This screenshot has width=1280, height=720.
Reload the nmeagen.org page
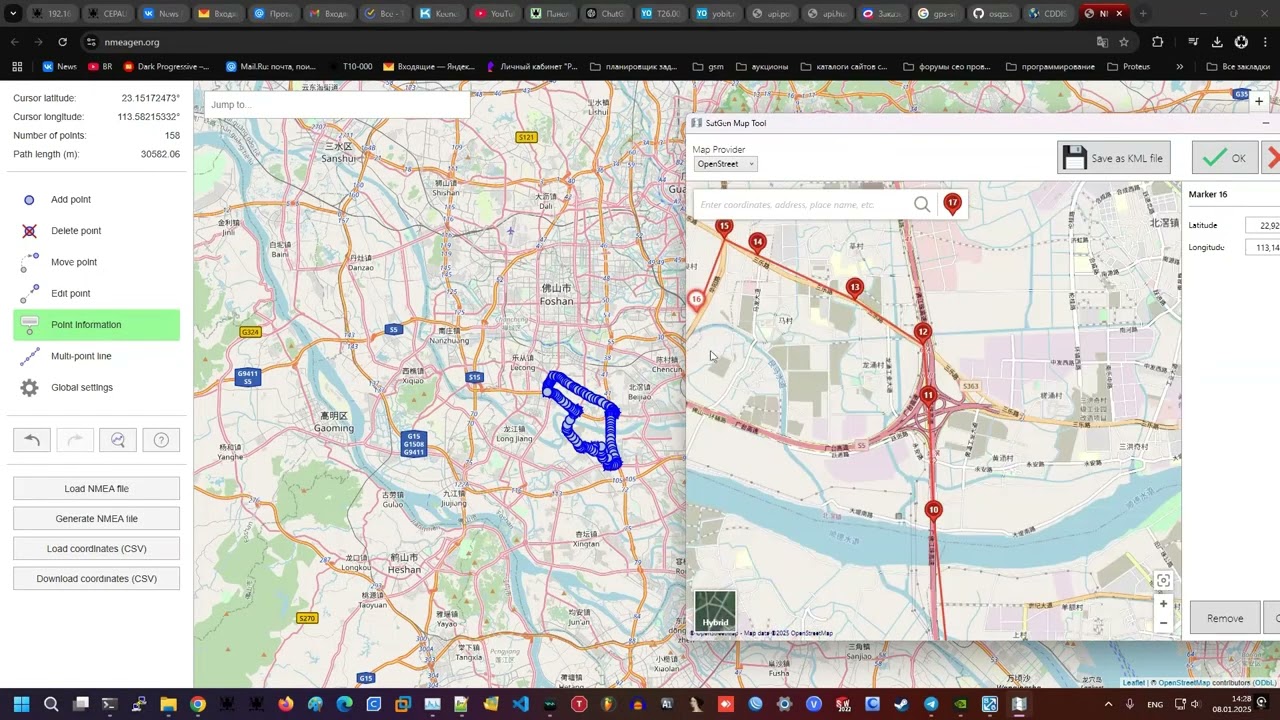(62, 42)
